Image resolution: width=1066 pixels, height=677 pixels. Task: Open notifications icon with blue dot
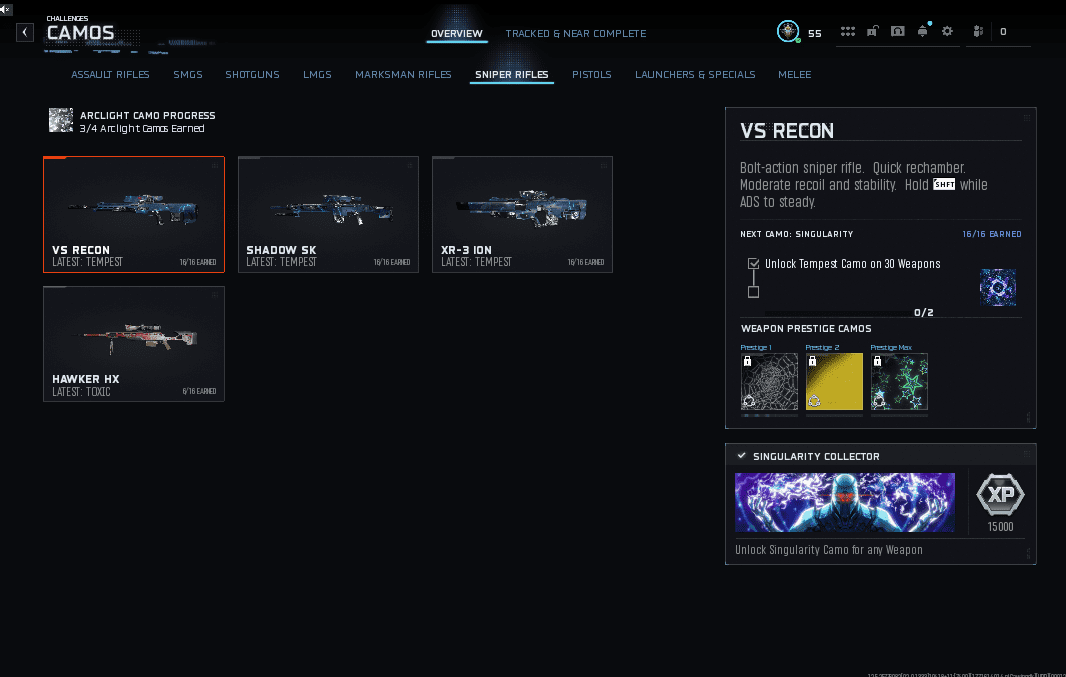tap(922, 32)
